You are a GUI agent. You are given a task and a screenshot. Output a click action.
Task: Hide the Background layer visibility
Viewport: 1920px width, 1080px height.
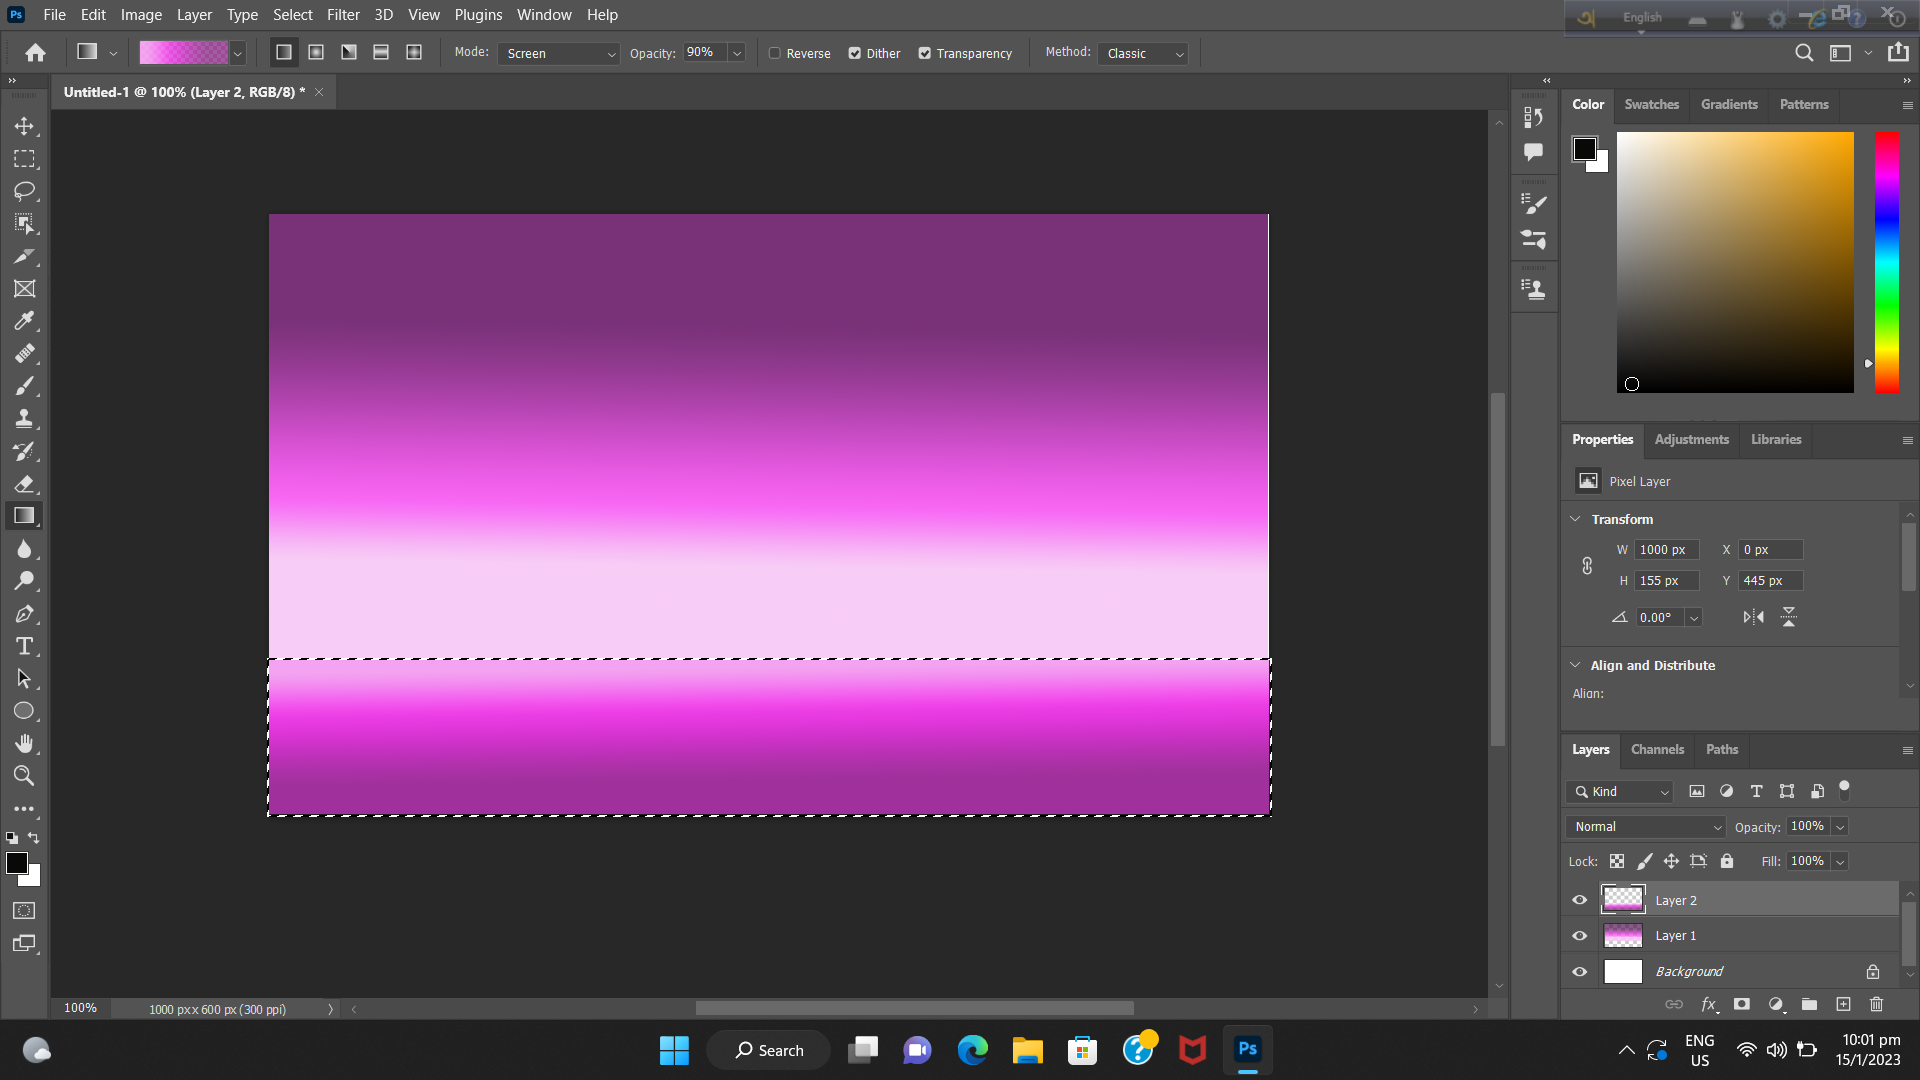(1580, 971)
